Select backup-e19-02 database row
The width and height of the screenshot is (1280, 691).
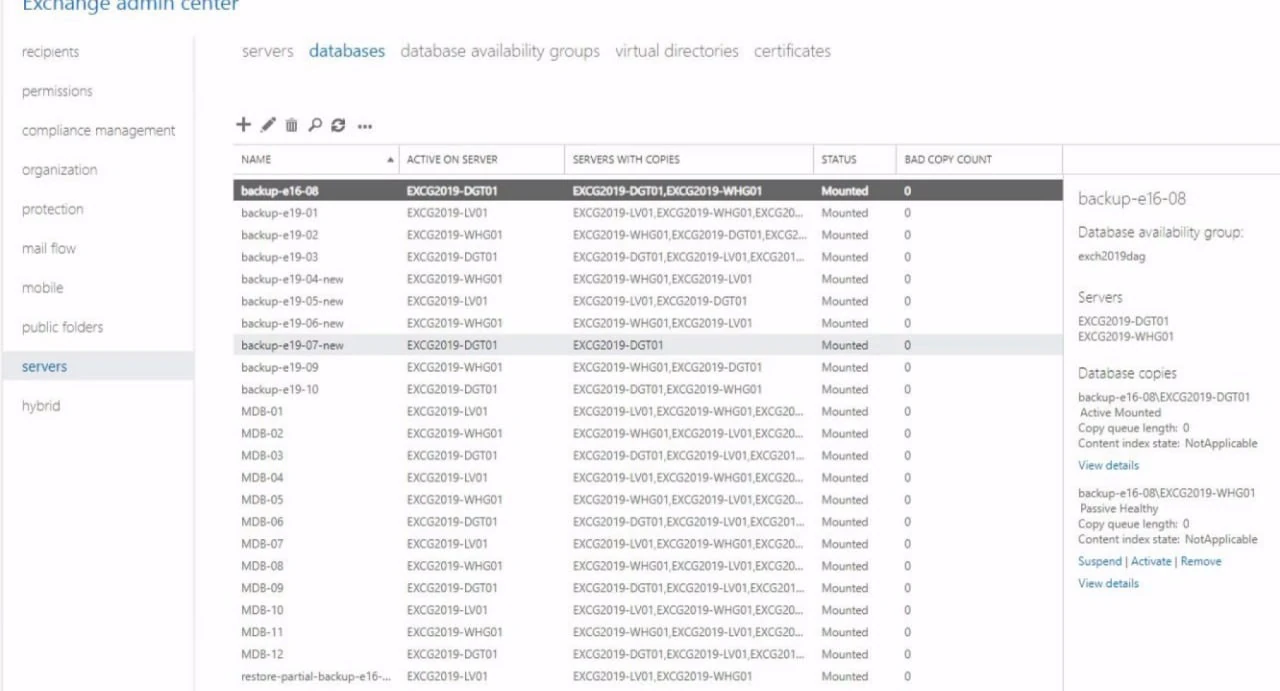tap(648, 235)
